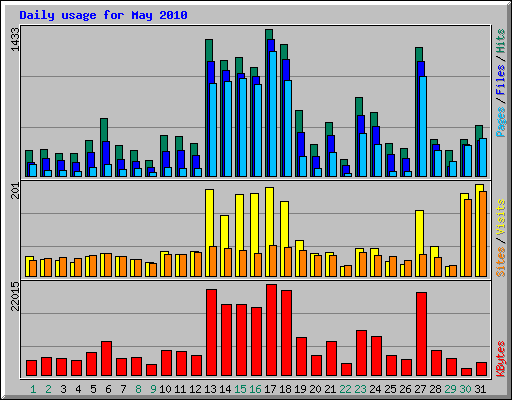Click the cyan pages bar for day 31

[483, 158]
